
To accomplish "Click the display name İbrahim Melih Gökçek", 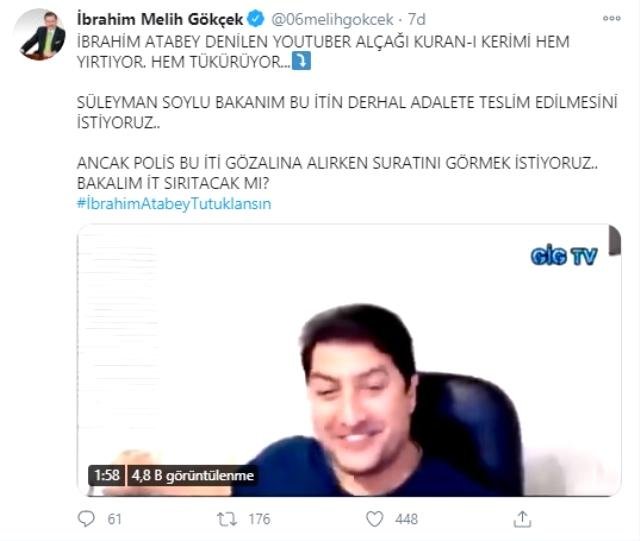I will [x=160, y=19].
